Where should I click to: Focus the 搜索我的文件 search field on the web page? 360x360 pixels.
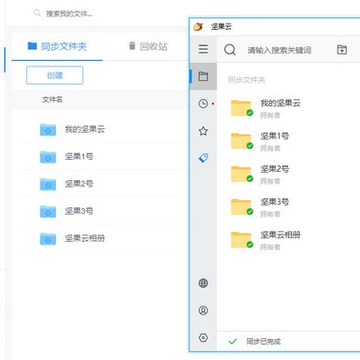(x=69, y=14)
